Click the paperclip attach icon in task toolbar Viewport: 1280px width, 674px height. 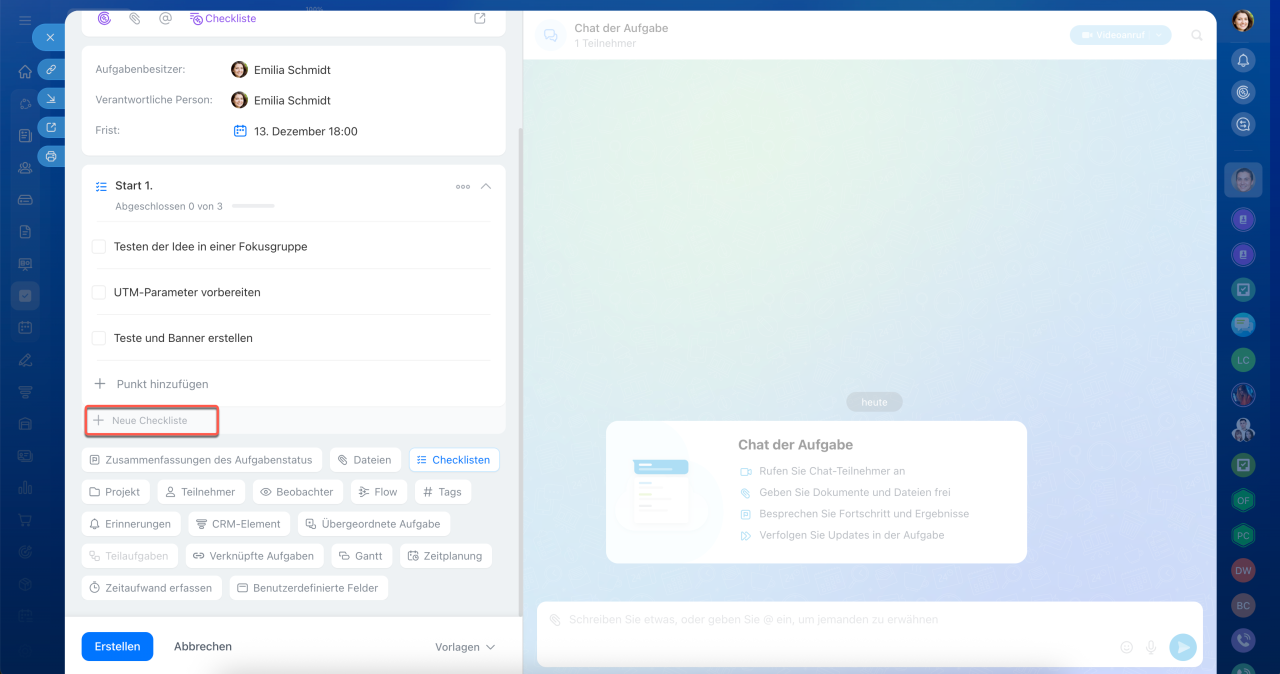(x=135, y=18)
